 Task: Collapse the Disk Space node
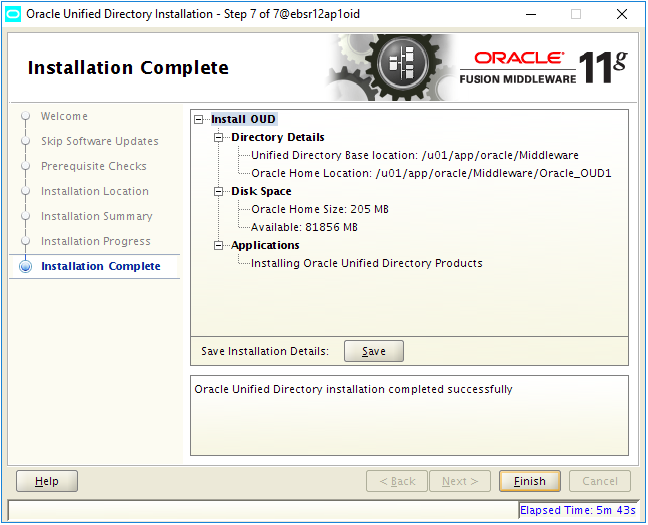click(x=218, y=191)
